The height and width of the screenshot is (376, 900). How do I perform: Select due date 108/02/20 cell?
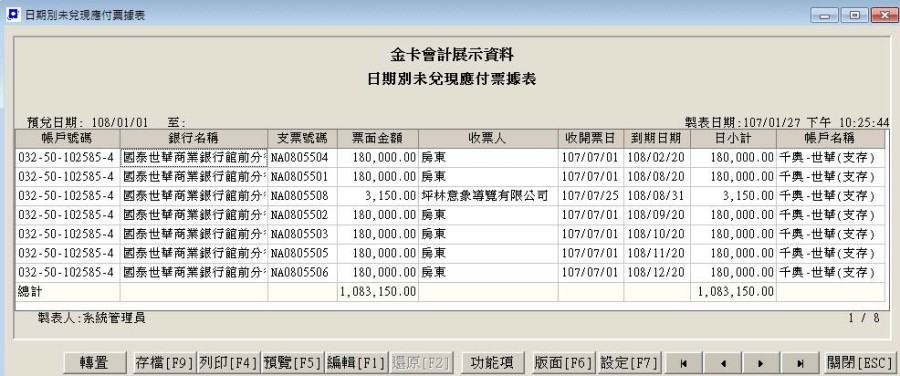point(657,158)
